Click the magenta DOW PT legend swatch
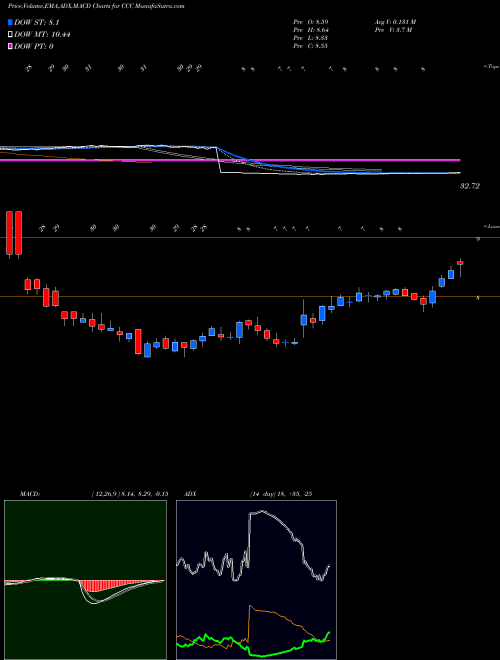The image size is (500, 660). click(x=10, y=46)
